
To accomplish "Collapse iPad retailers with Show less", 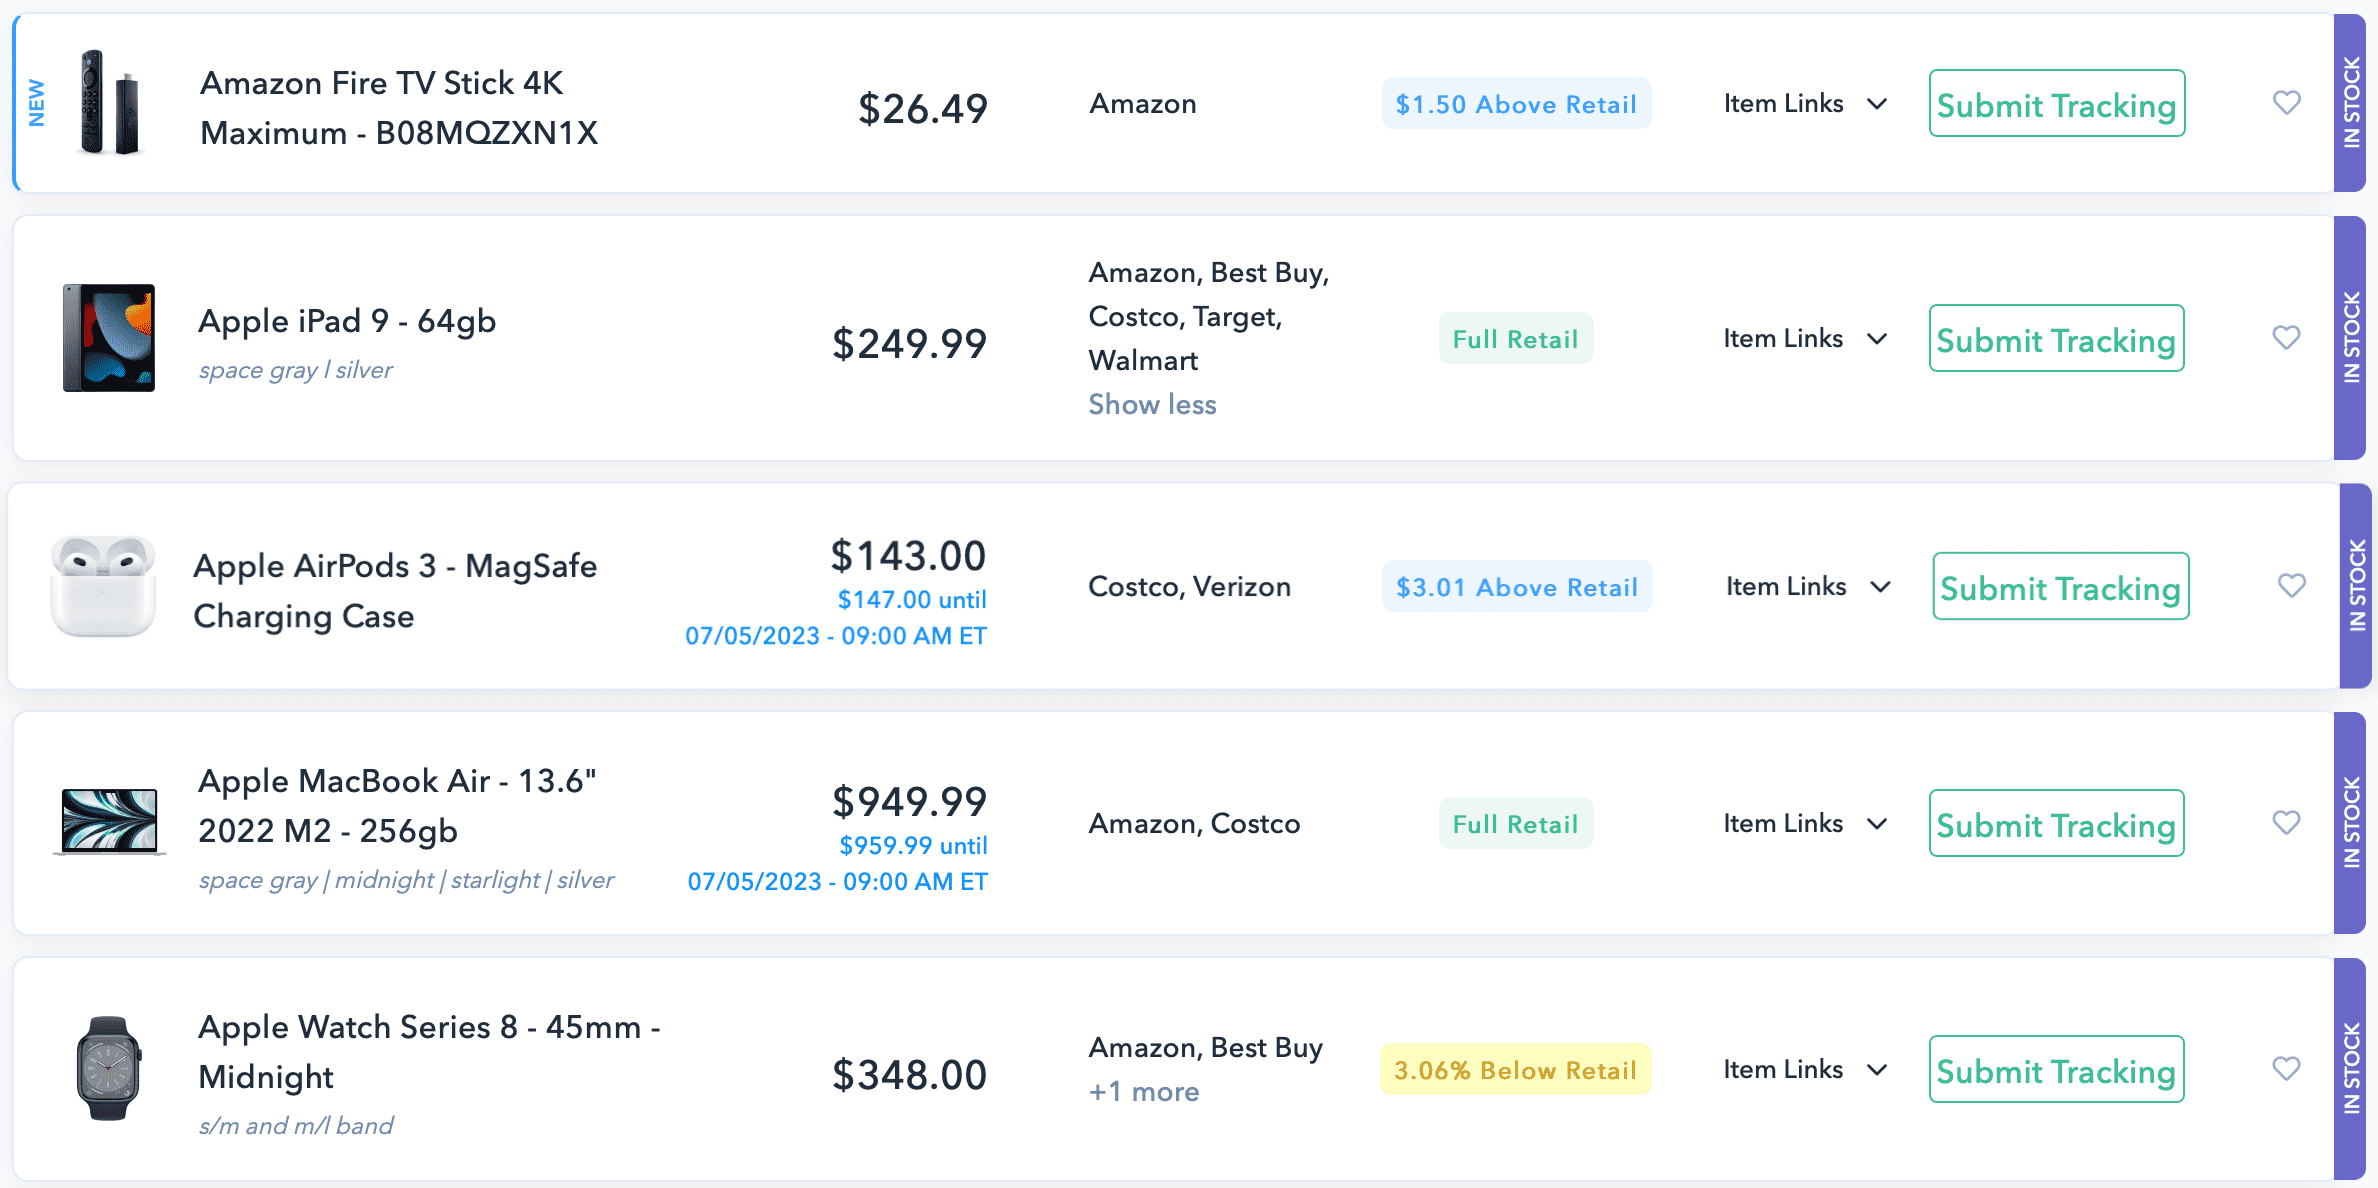I will coord(1152,404).
